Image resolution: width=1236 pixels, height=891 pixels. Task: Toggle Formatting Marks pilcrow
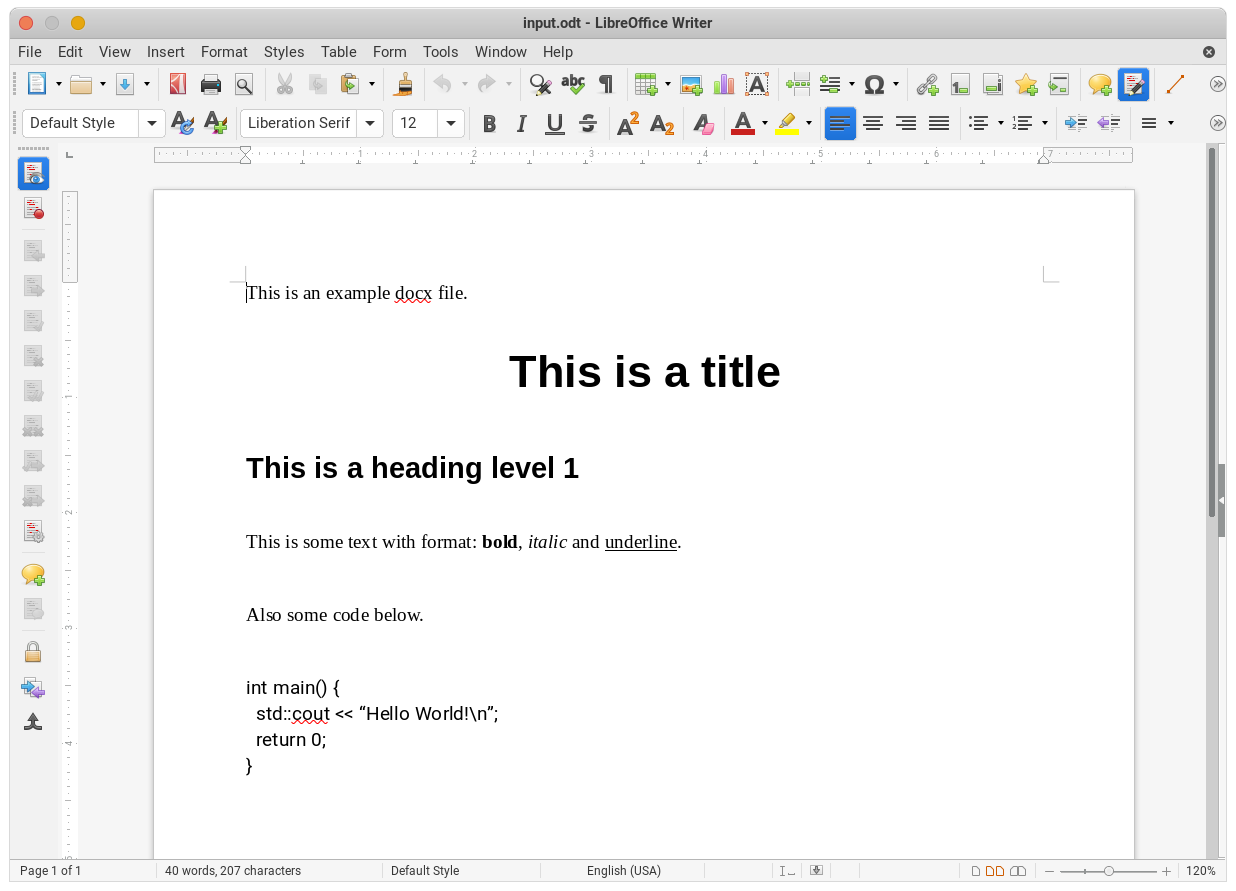tap(605, 84)
